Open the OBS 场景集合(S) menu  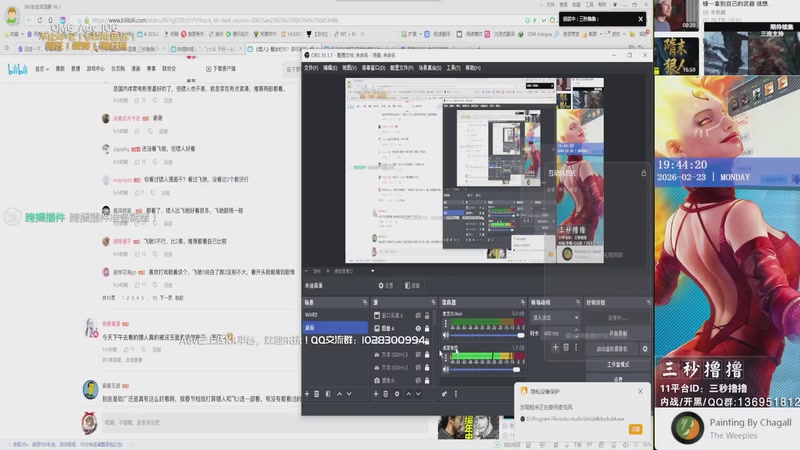pyautogui.click(x=430, y=68)
